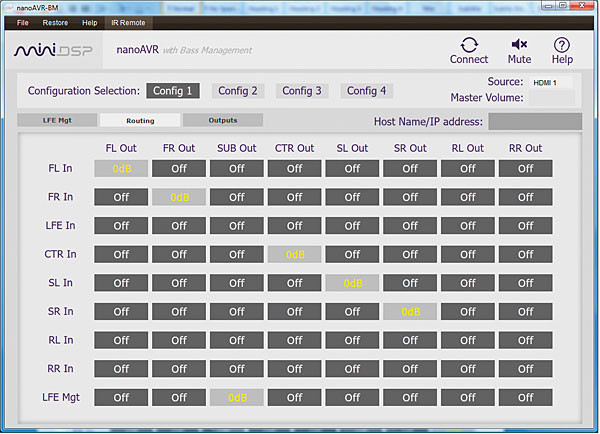Enable FR In to CTR Out routing
The width and height of the screenshot is (600, 434).
[x=294, y=197]
